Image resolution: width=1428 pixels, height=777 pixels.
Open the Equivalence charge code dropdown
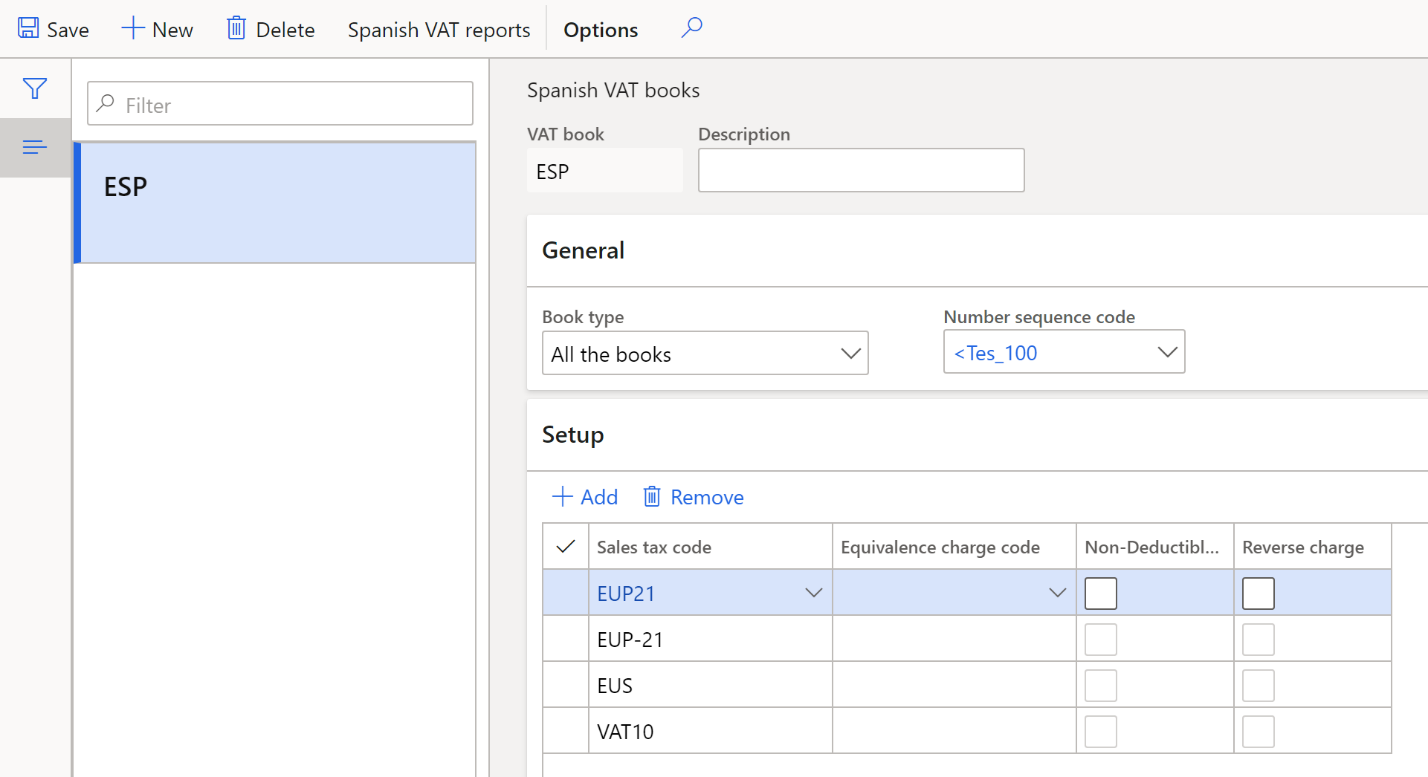pyautogui.click(x=1058, y=593)
